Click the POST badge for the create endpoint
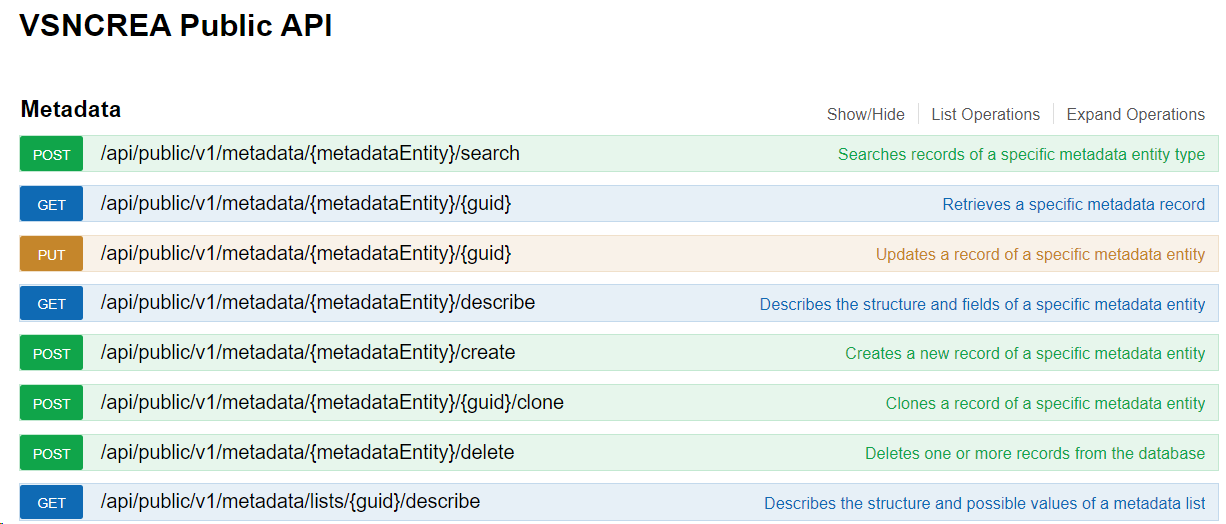Image resolution: width=1226 pixels, height=524 pixels. tap(51, 354)
